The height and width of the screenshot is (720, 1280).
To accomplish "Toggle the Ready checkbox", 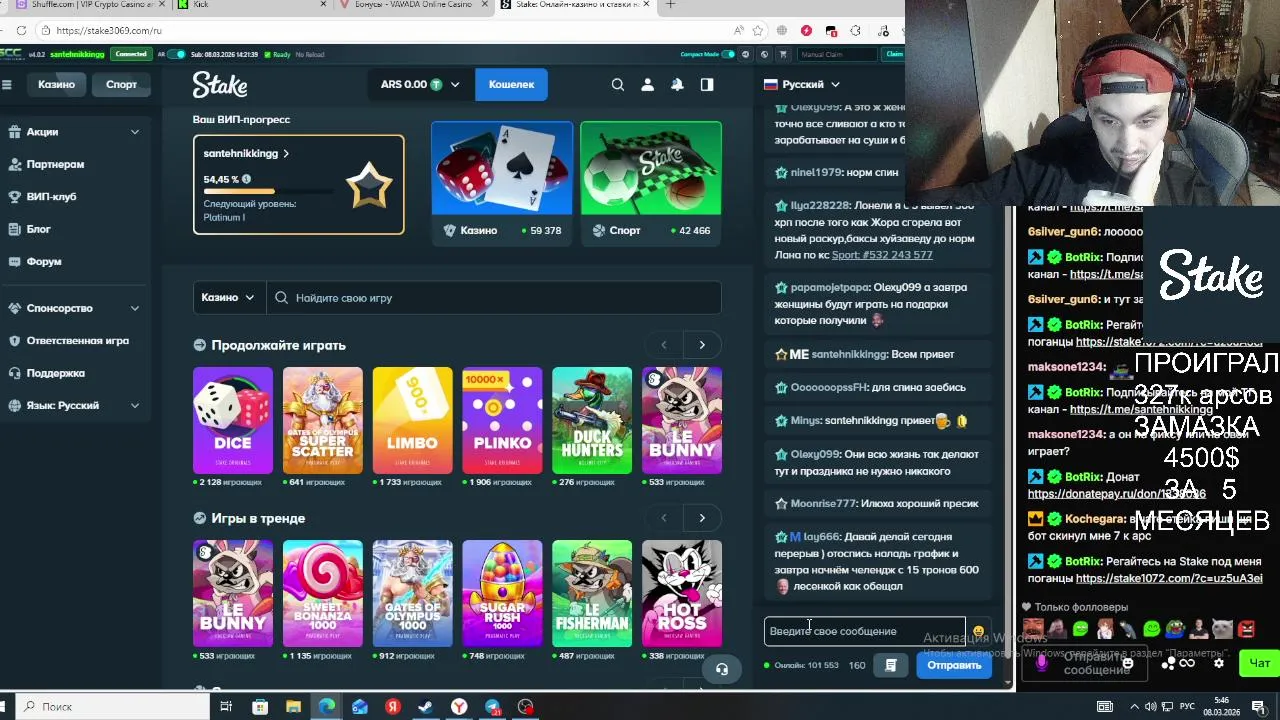I will 267,54.
